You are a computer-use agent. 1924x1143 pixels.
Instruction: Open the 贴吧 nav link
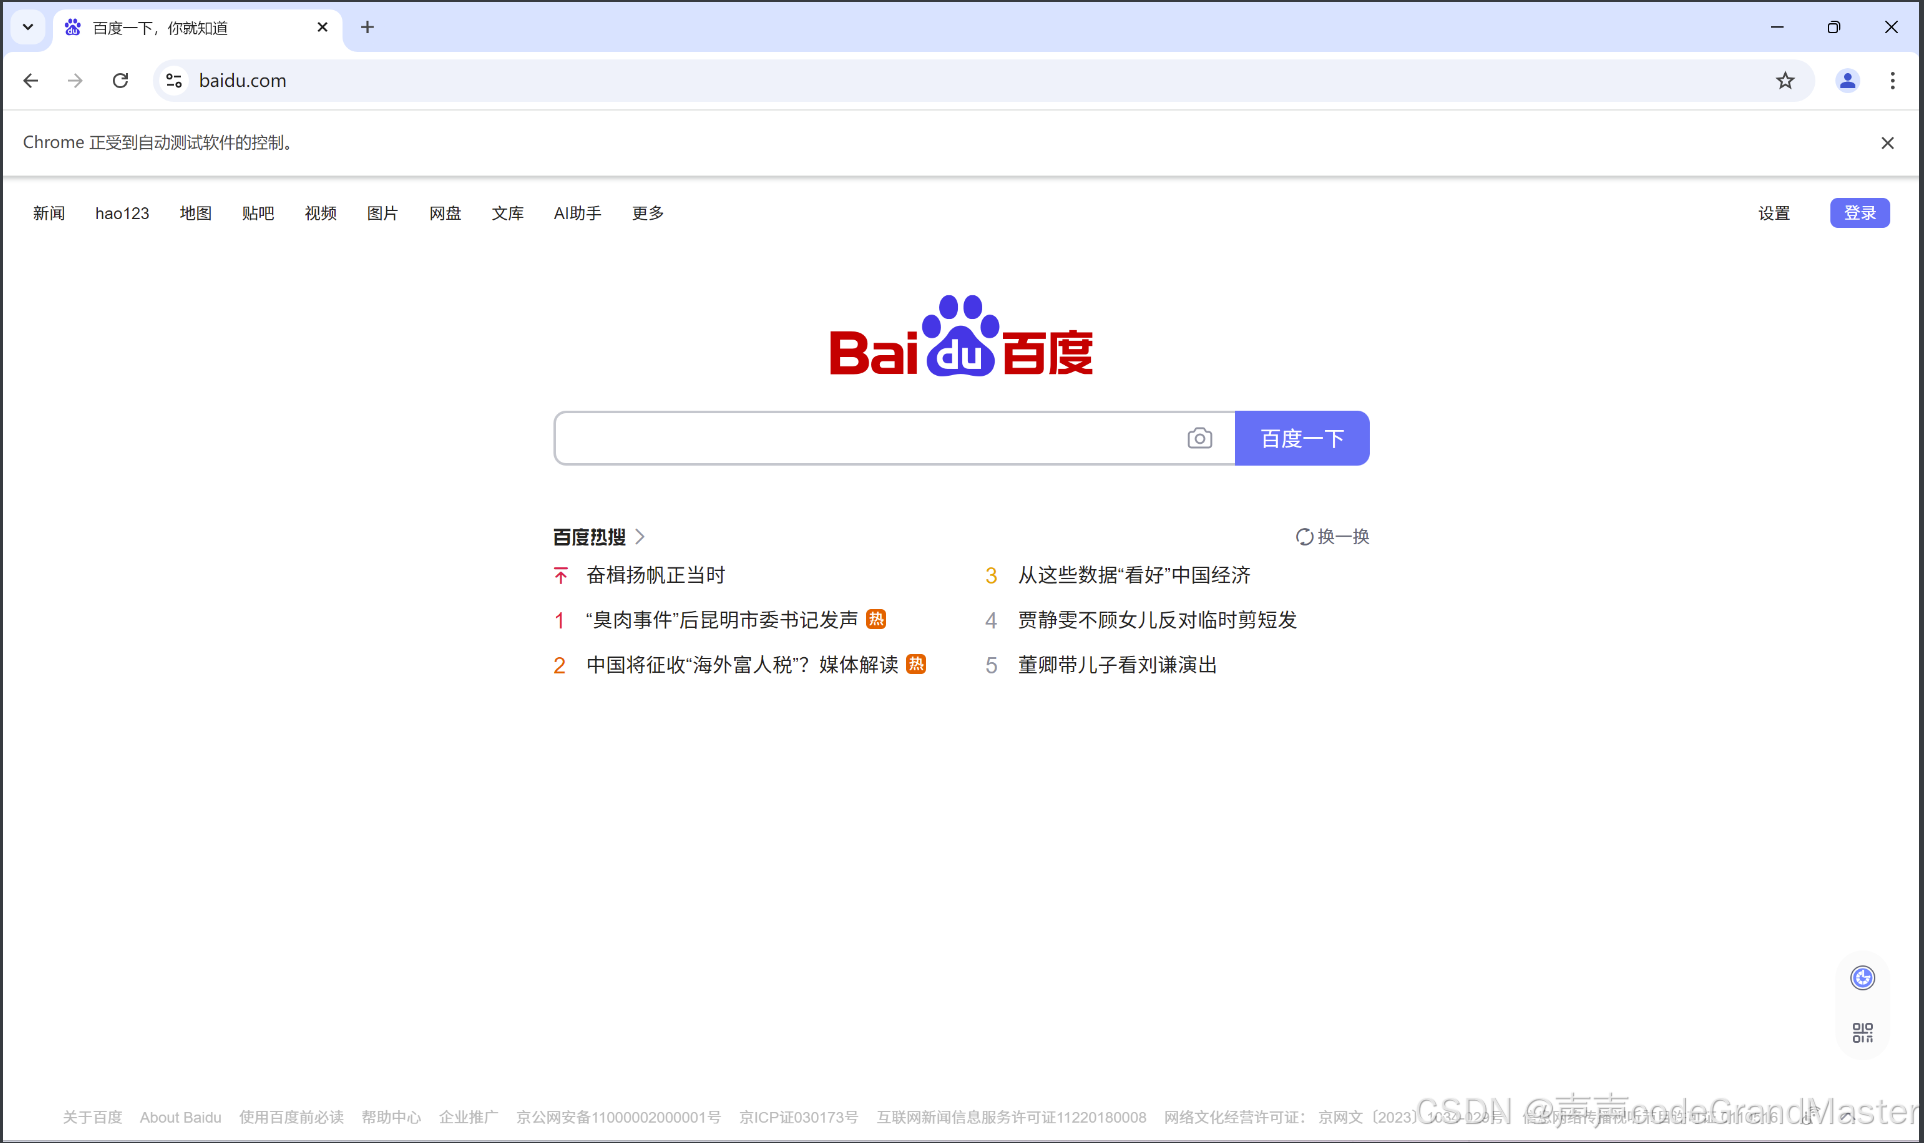coord(258,213)
